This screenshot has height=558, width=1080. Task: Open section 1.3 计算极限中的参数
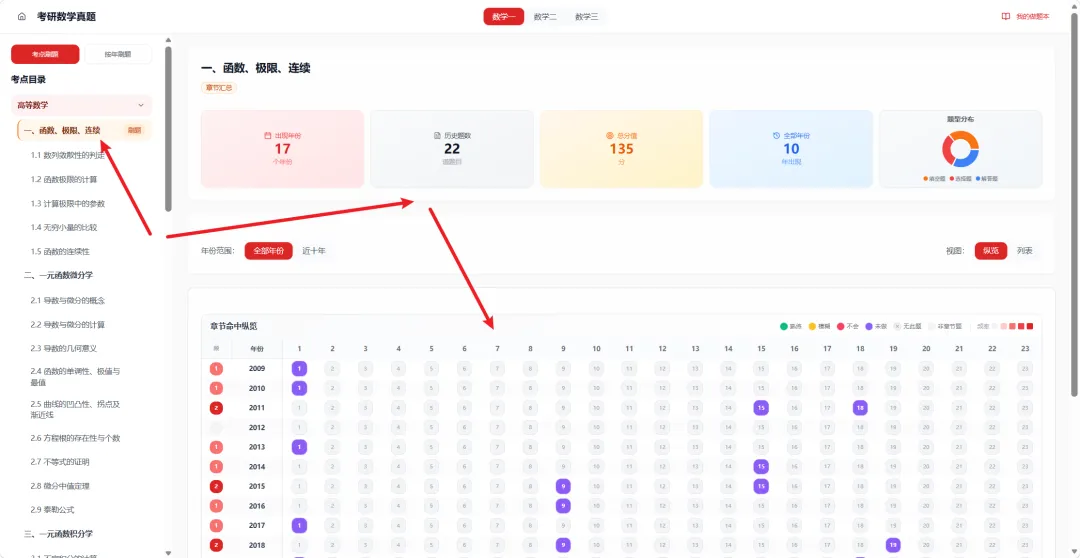click(x=68, y=204)
